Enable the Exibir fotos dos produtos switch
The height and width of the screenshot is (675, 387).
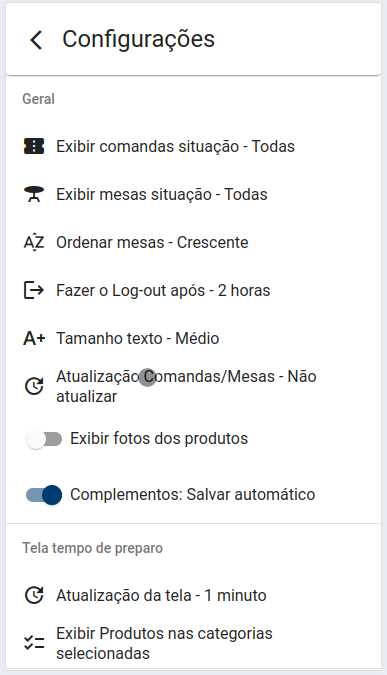coord(43,439)
